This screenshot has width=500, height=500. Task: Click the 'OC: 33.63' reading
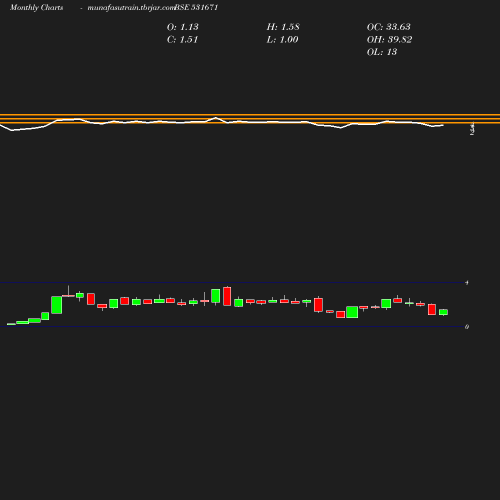click(389, 27)
